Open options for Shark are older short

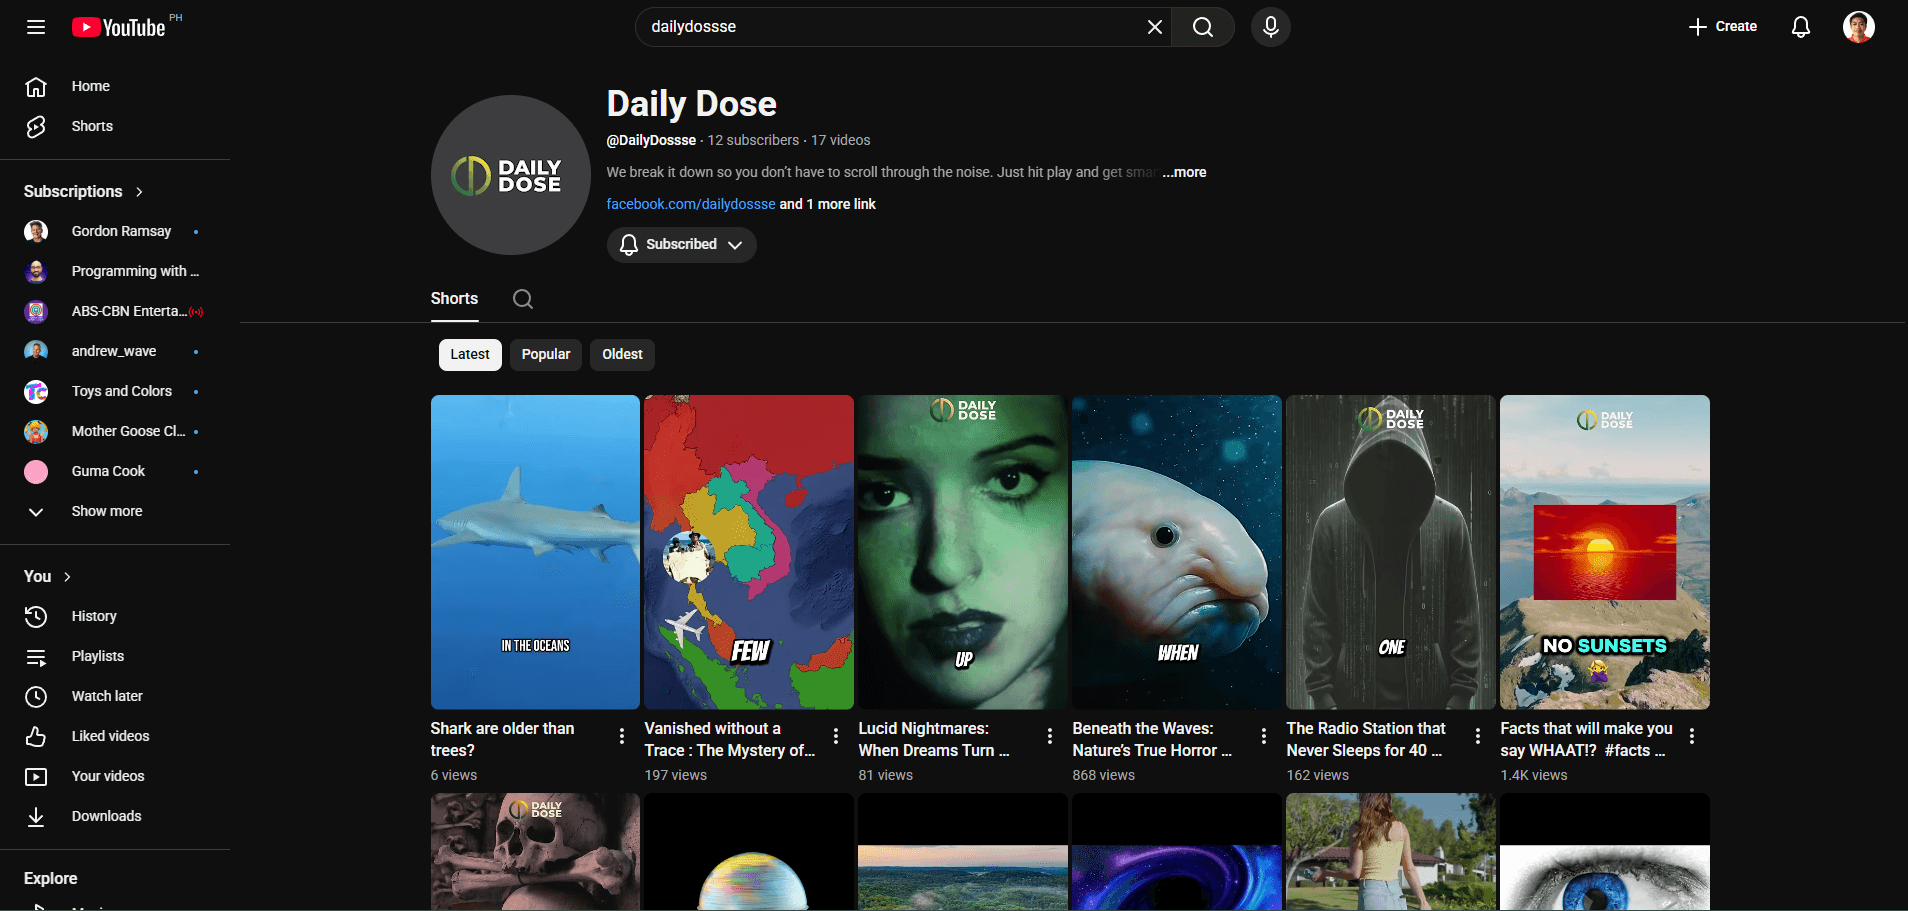click(x=622, y=736)
